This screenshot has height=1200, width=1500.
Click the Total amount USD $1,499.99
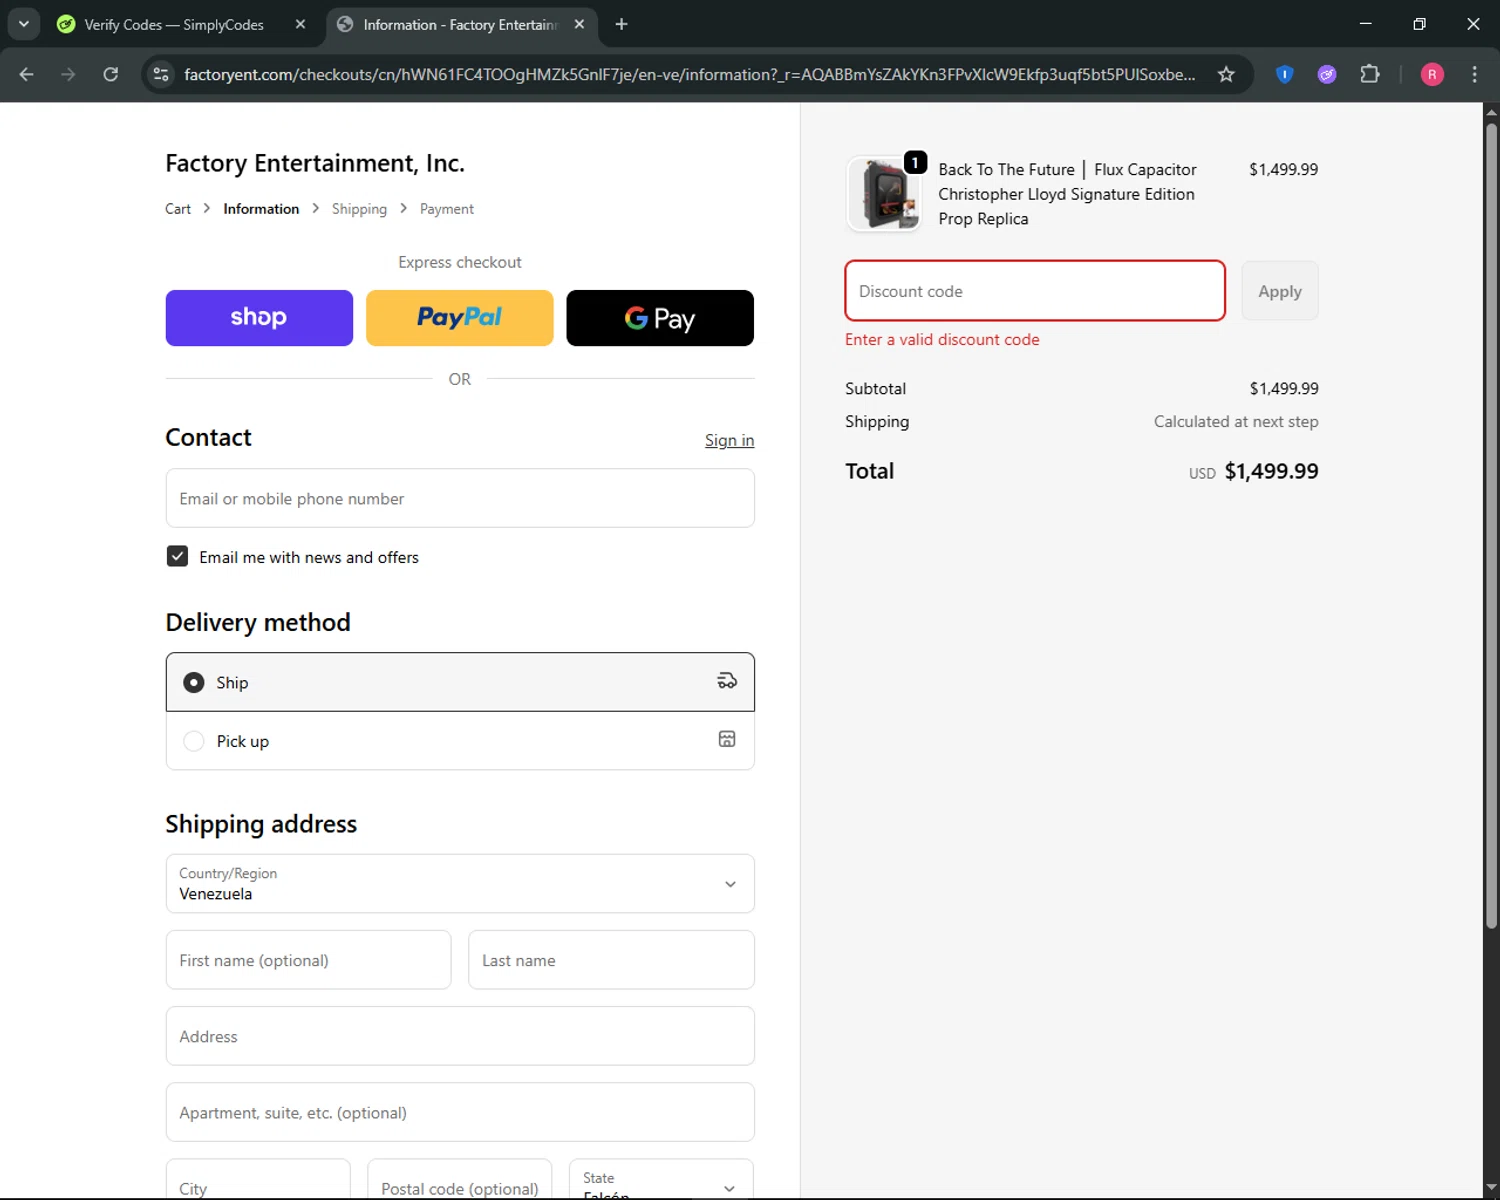(1254, 471)
